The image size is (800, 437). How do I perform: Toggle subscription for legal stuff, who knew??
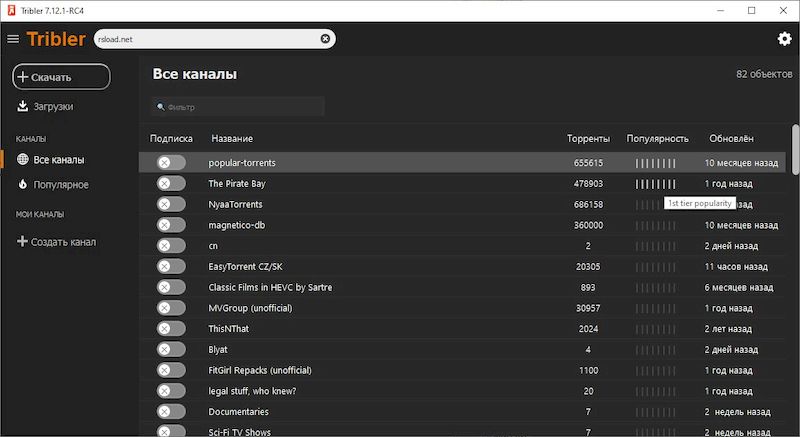(x=171, y=391)
